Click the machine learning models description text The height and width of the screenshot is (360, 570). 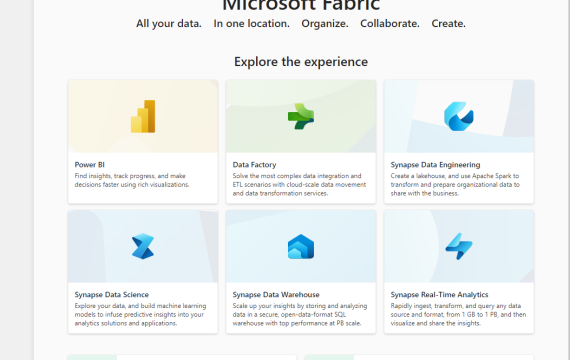tap(140, 315)
